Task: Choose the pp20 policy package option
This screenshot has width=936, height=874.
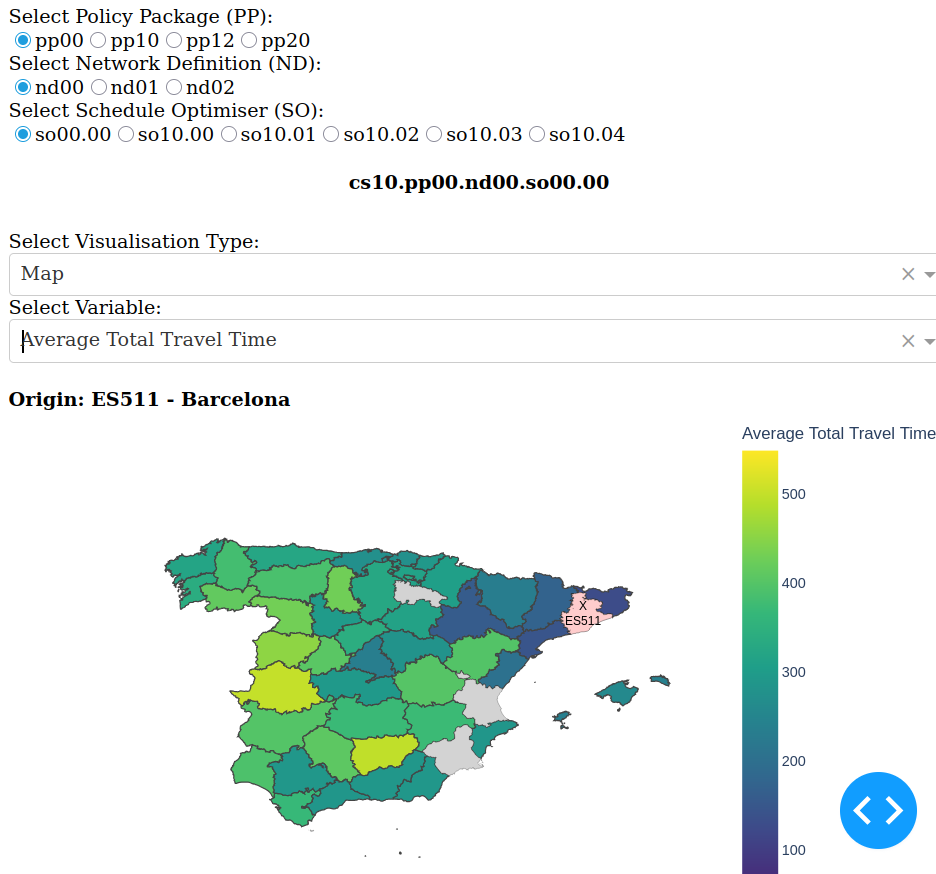Action: click(249, 41)
